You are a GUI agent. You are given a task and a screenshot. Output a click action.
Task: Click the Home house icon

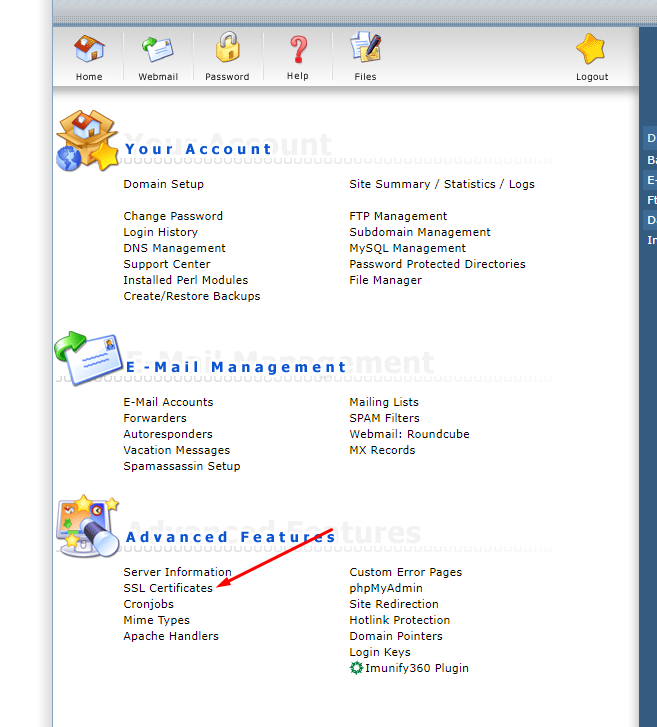(89, 50)
